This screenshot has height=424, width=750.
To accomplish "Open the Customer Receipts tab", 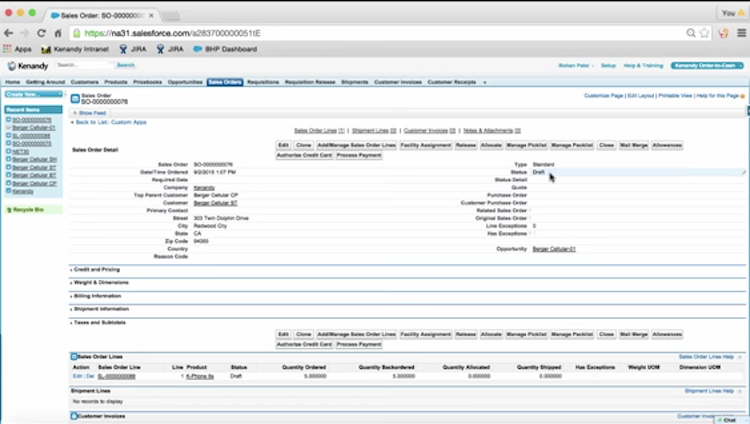I will (452, 82).
